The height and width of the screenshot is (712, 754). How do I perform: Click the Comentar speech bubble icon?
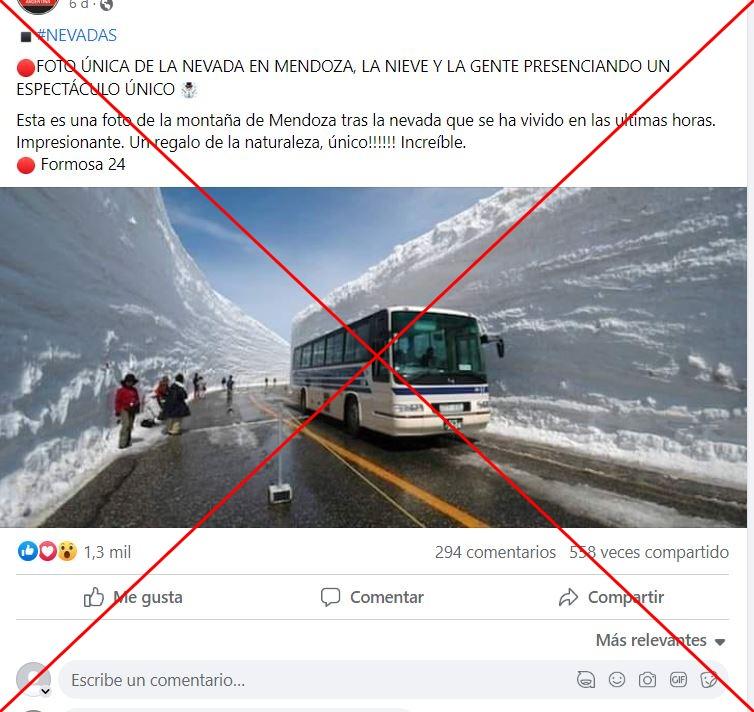[x=330, y=597]
